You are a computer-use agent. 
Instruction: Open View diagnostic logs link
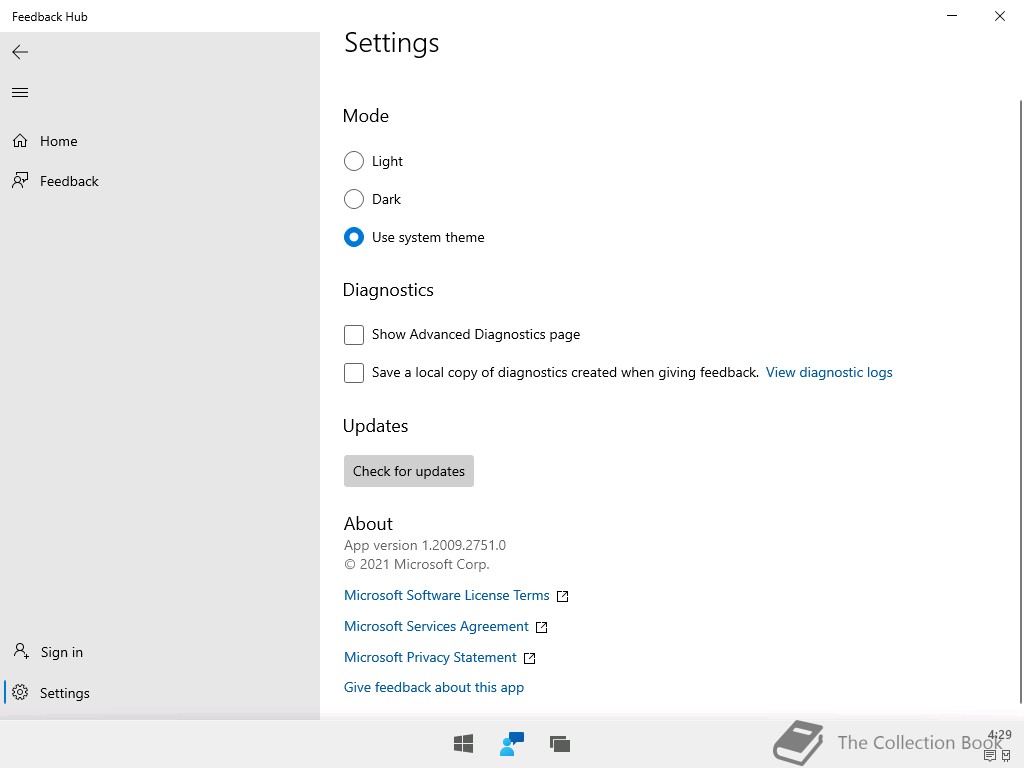829,372
